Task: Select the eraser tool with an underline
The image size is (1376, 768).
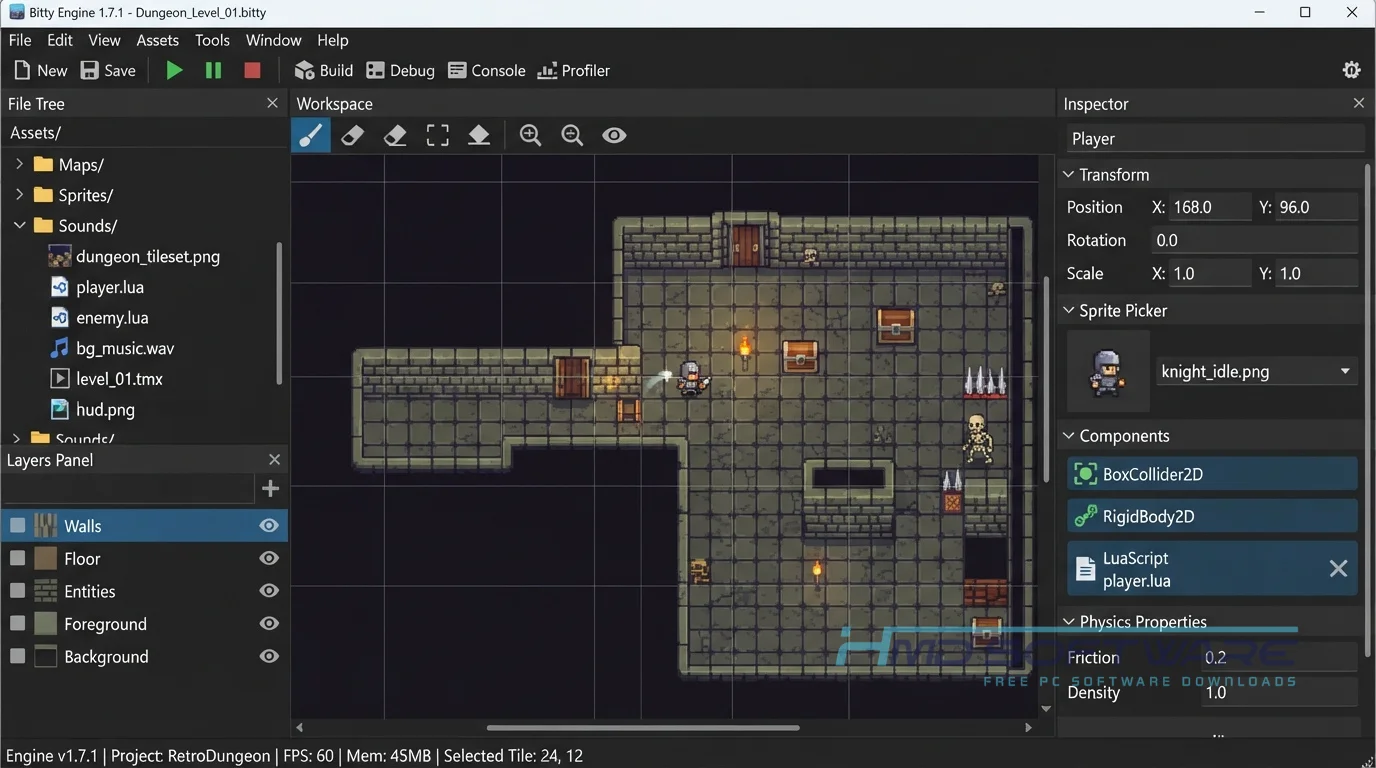Action: [x=395, y=135]
